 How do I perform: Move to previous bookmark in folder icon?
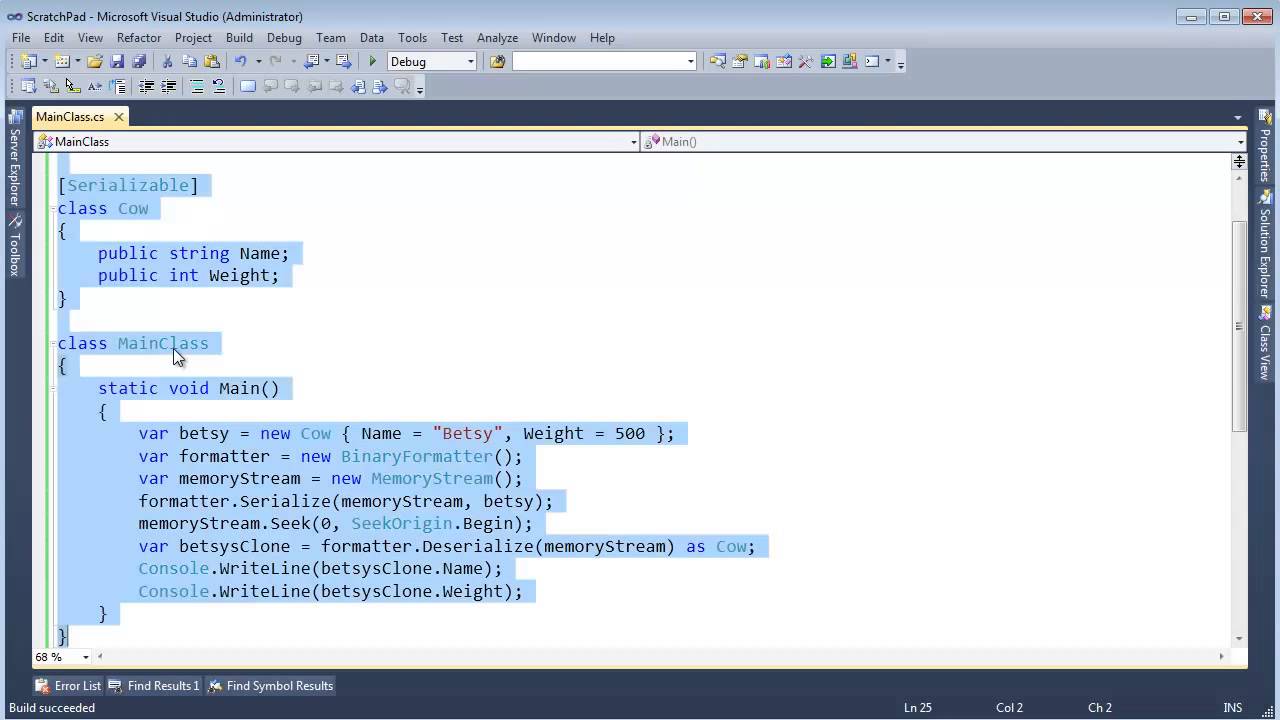coord(314,87)
